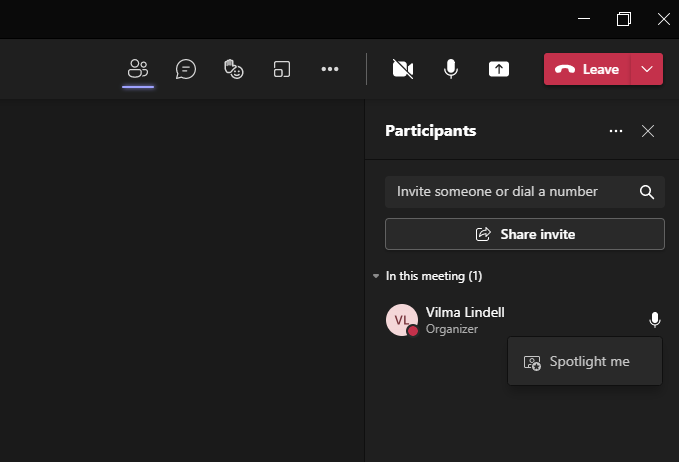Mute the microphone in the toolbar
679x462 pixels.
[451, 69]
